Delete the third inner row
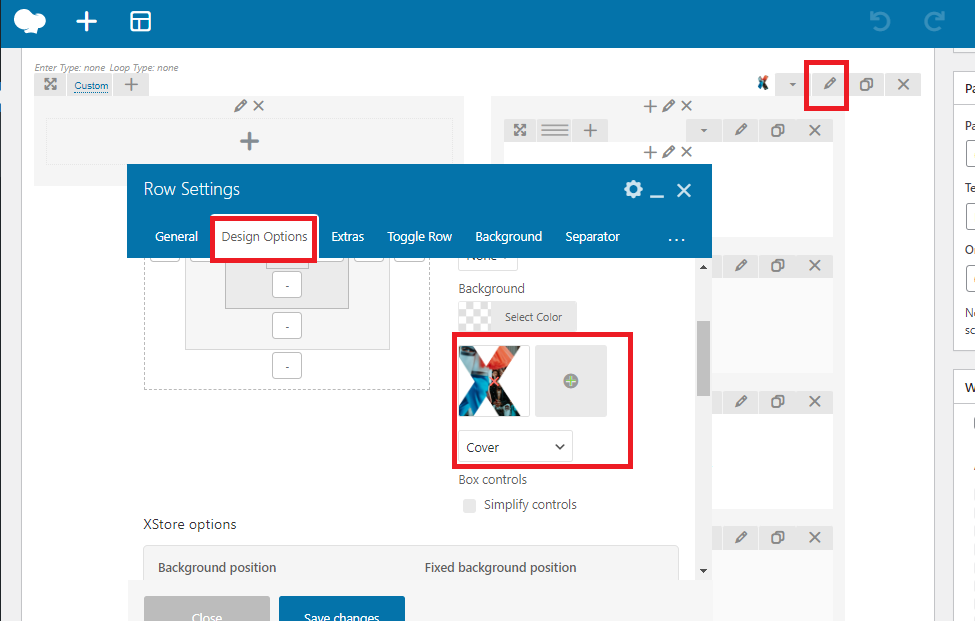This screenshot has width=975, height=621. pos(815,402)
